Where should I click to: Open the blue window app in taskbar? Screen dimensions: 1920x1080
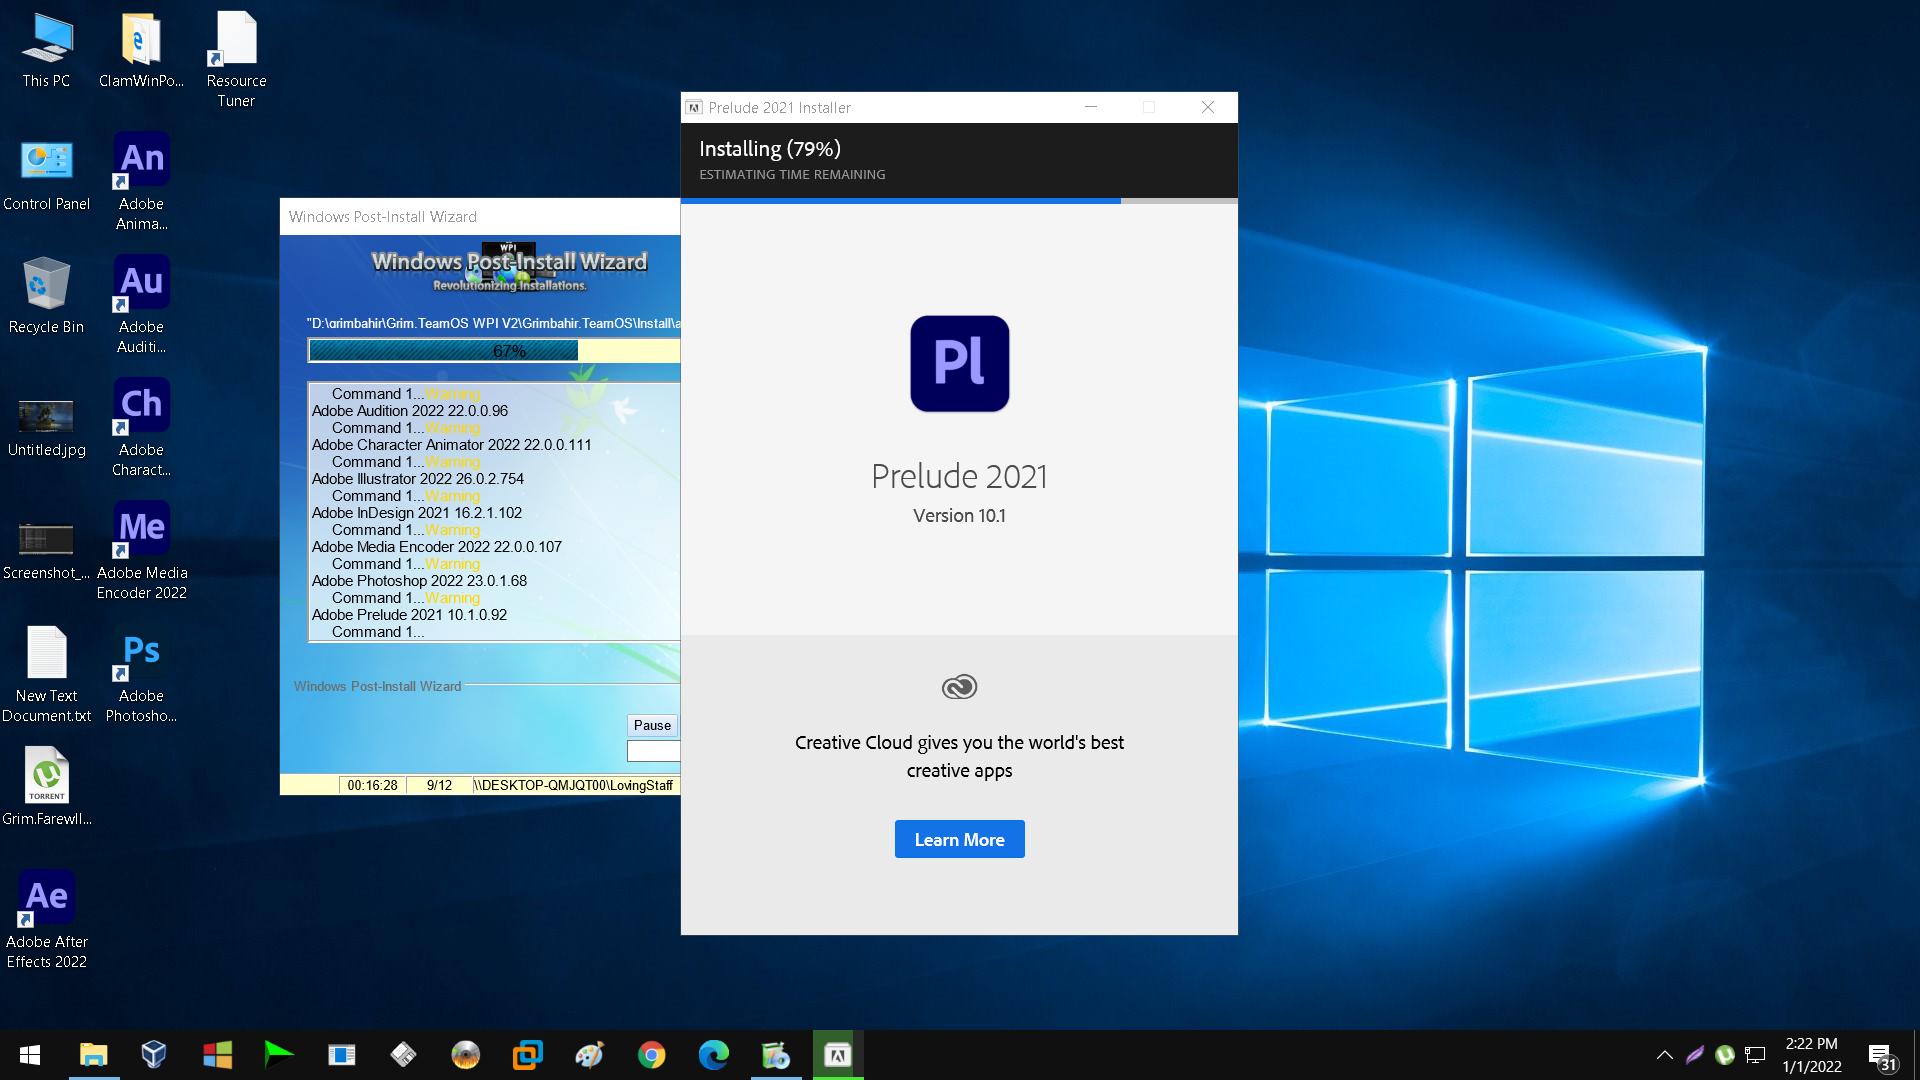point(341,1055)
